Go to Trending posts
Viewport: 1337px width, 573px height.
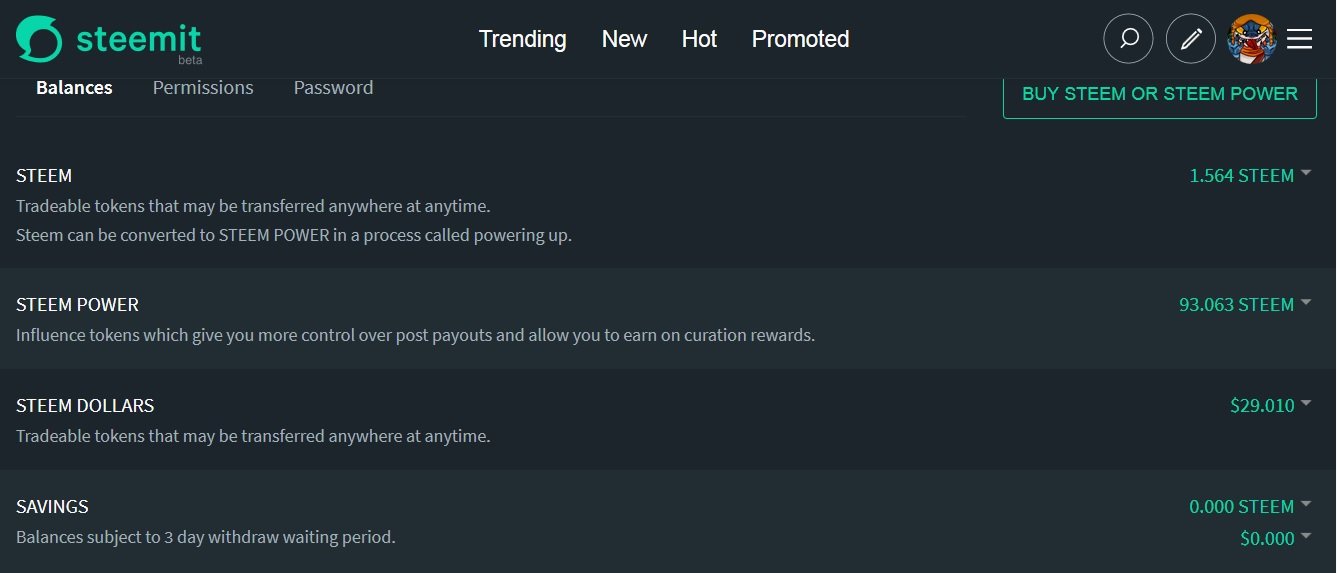[522, 39]
